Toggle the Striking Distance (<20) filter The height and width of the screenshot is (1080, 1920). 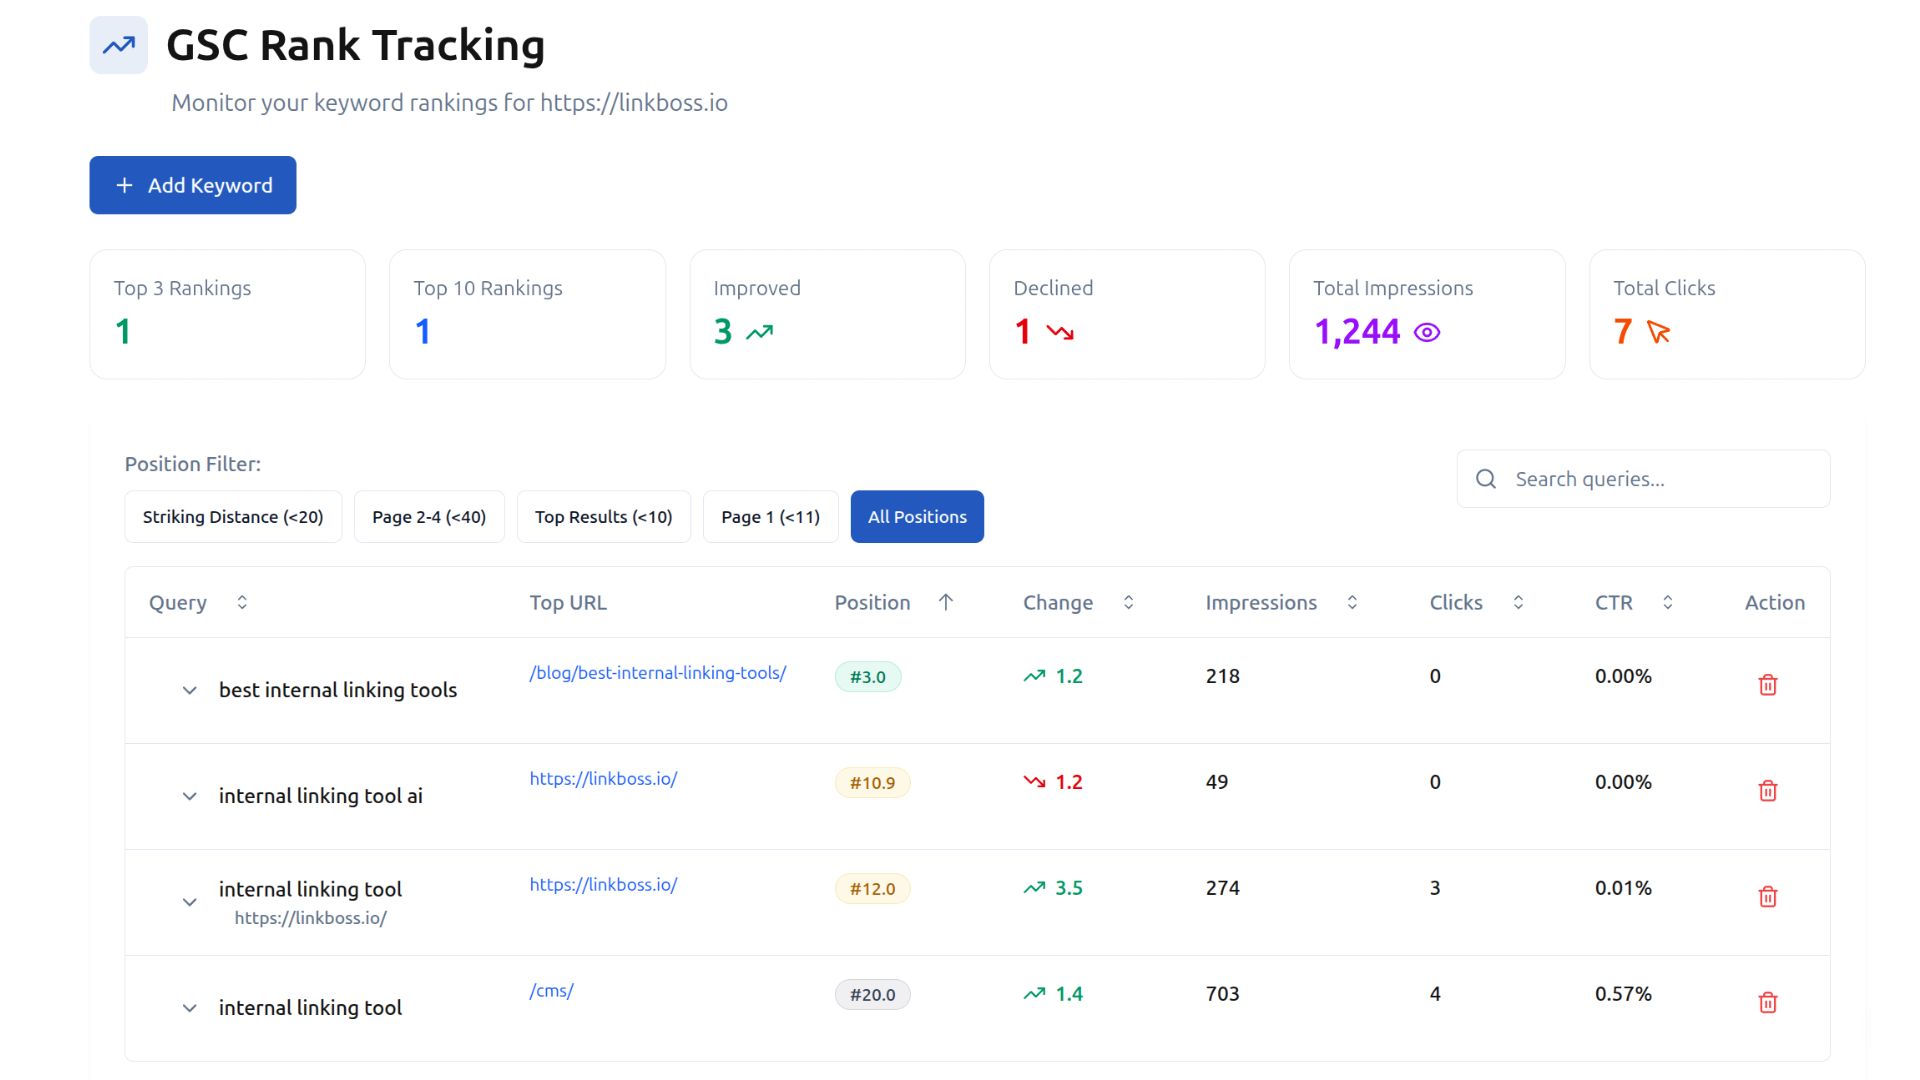233,516
